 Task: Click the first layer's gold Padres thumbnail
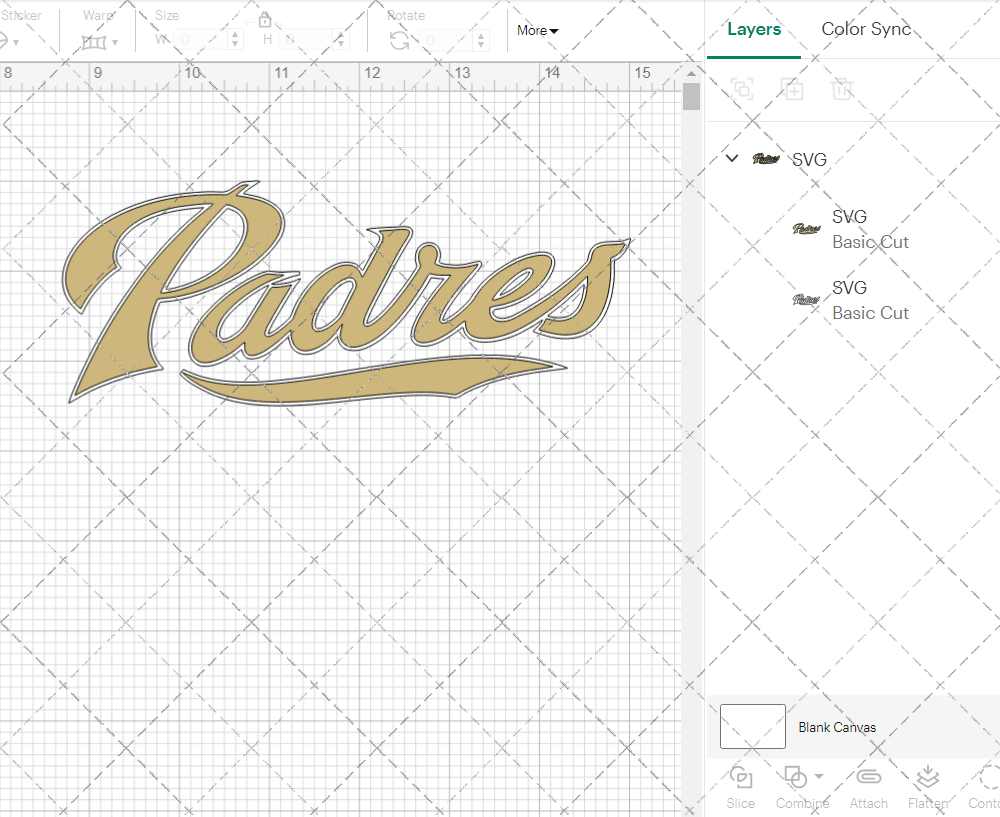[807, 229]
